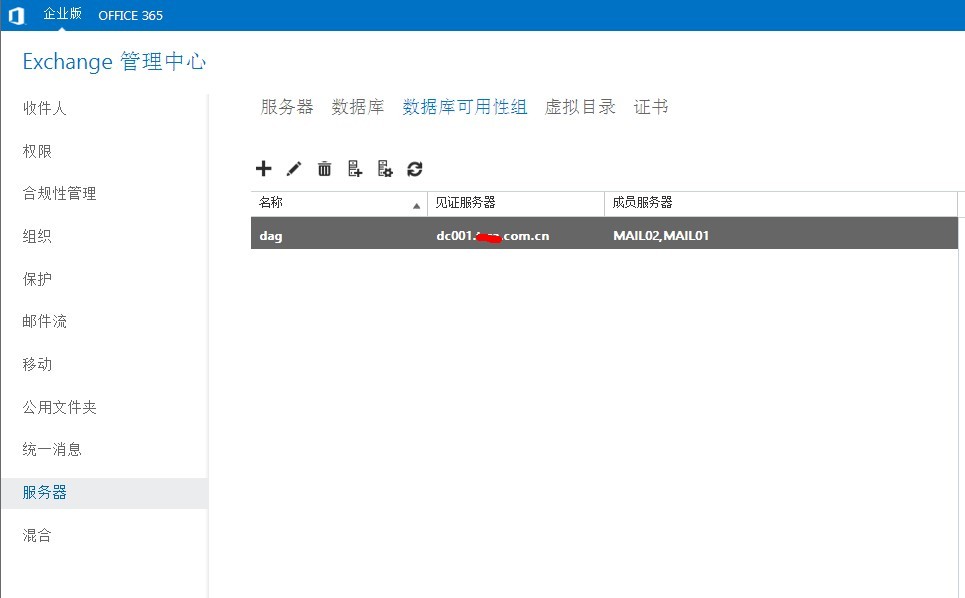Screen dimensions: 965x598
Task: Click the 见证服务器 column header
Action: pyautogui.click(x=516, y=203)
